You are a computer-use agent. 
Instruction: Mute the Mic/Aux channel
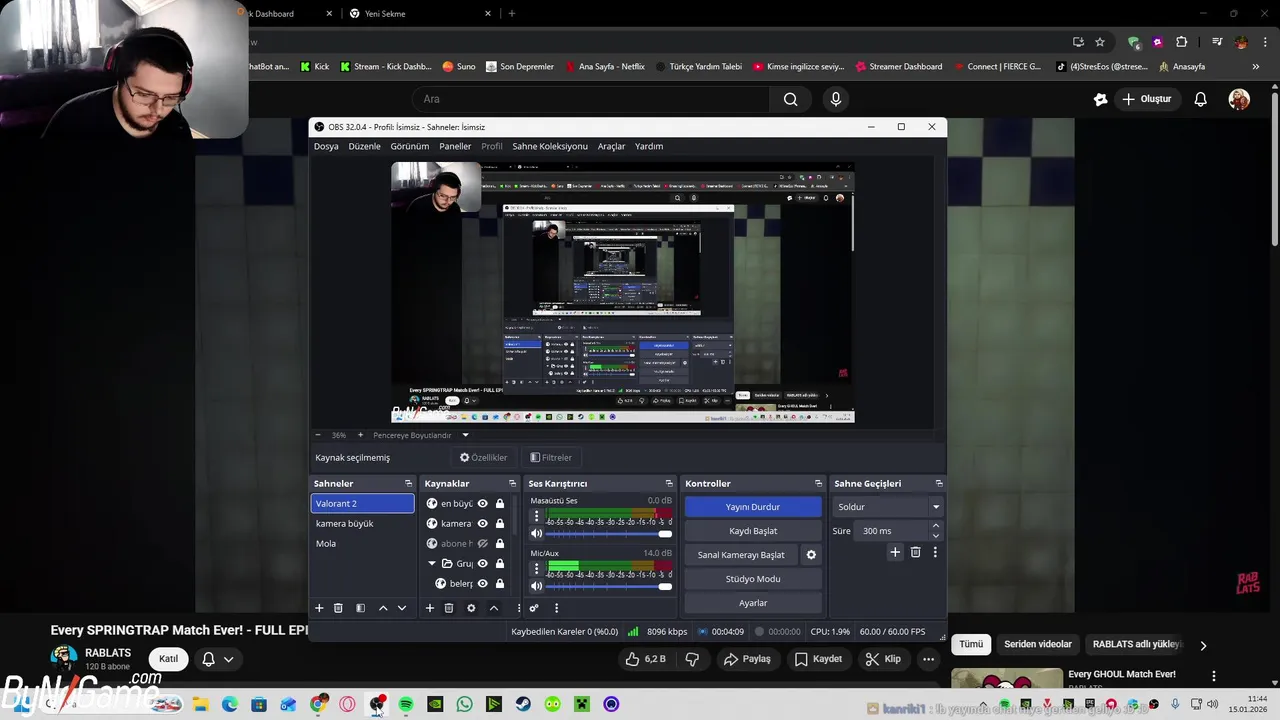click(x=536, y=585)
